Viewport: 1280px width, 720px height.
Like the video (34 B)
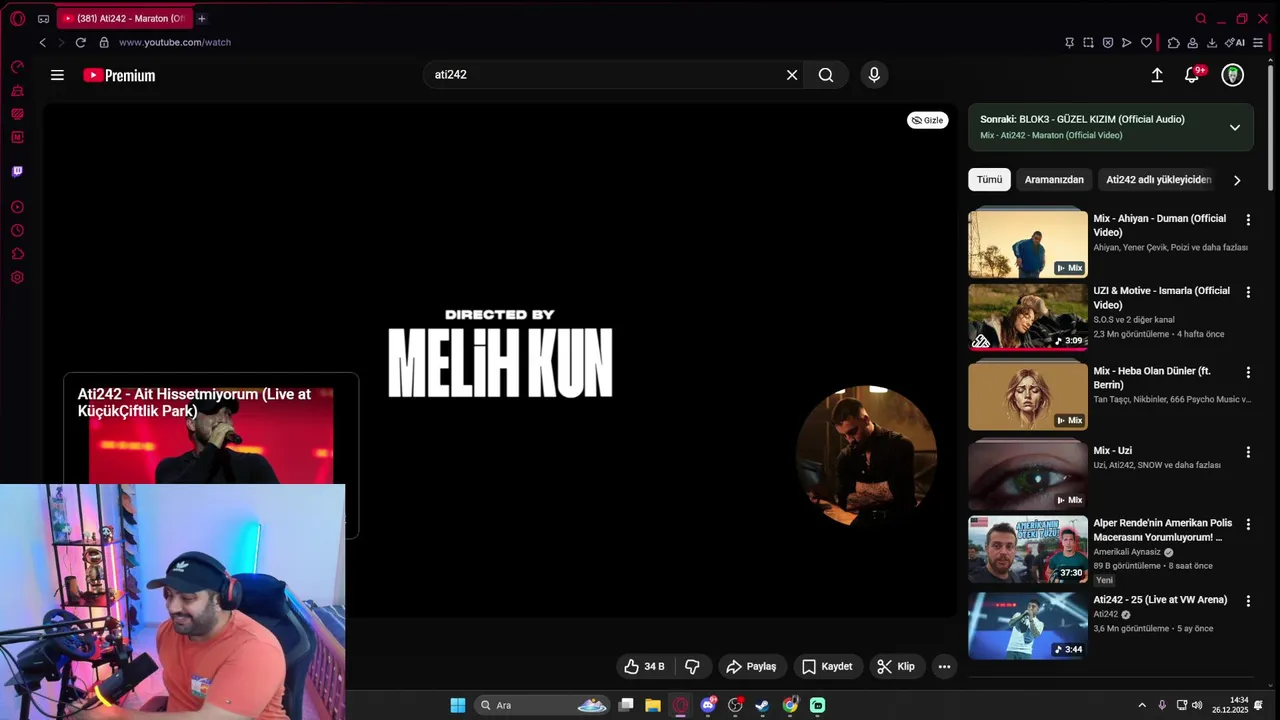pos(645,666)
